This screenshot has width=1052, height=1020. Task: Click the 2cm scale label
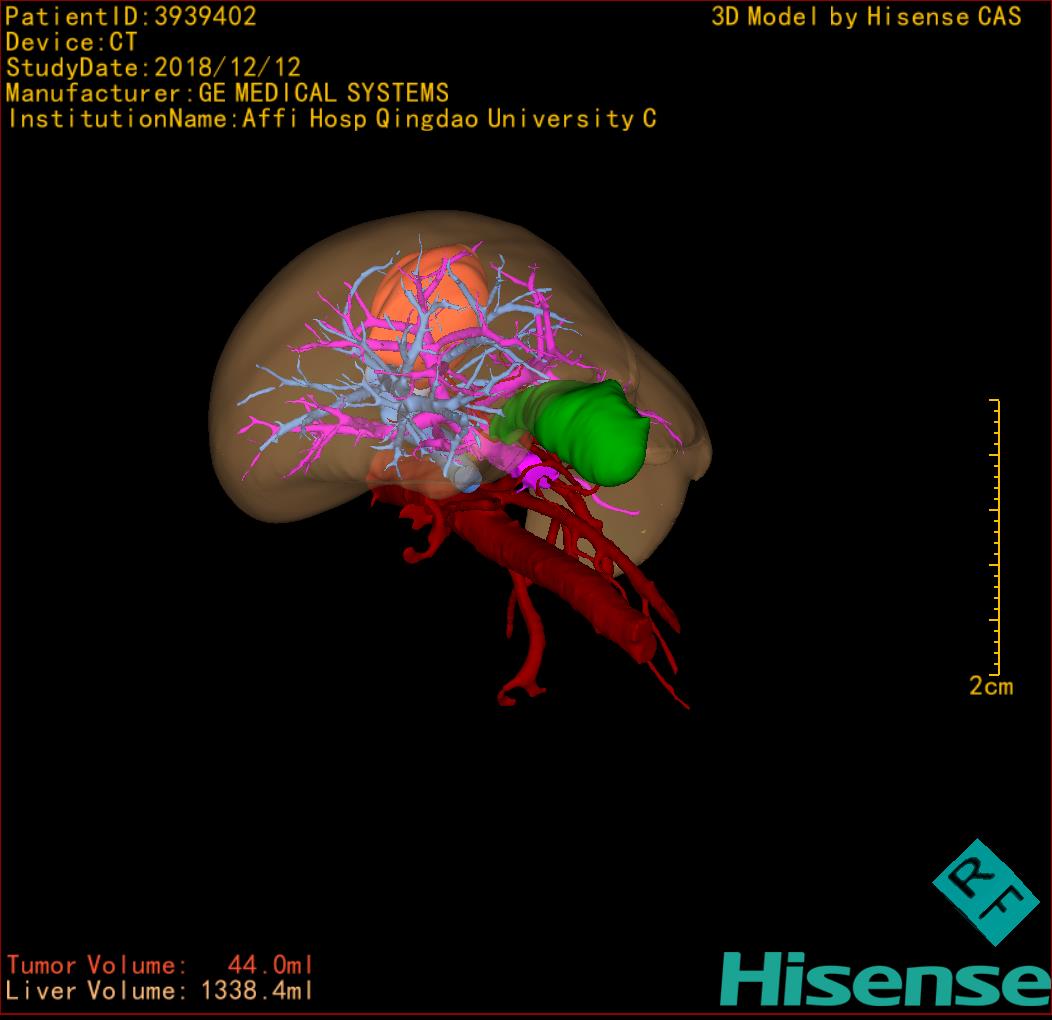[990, 686]
